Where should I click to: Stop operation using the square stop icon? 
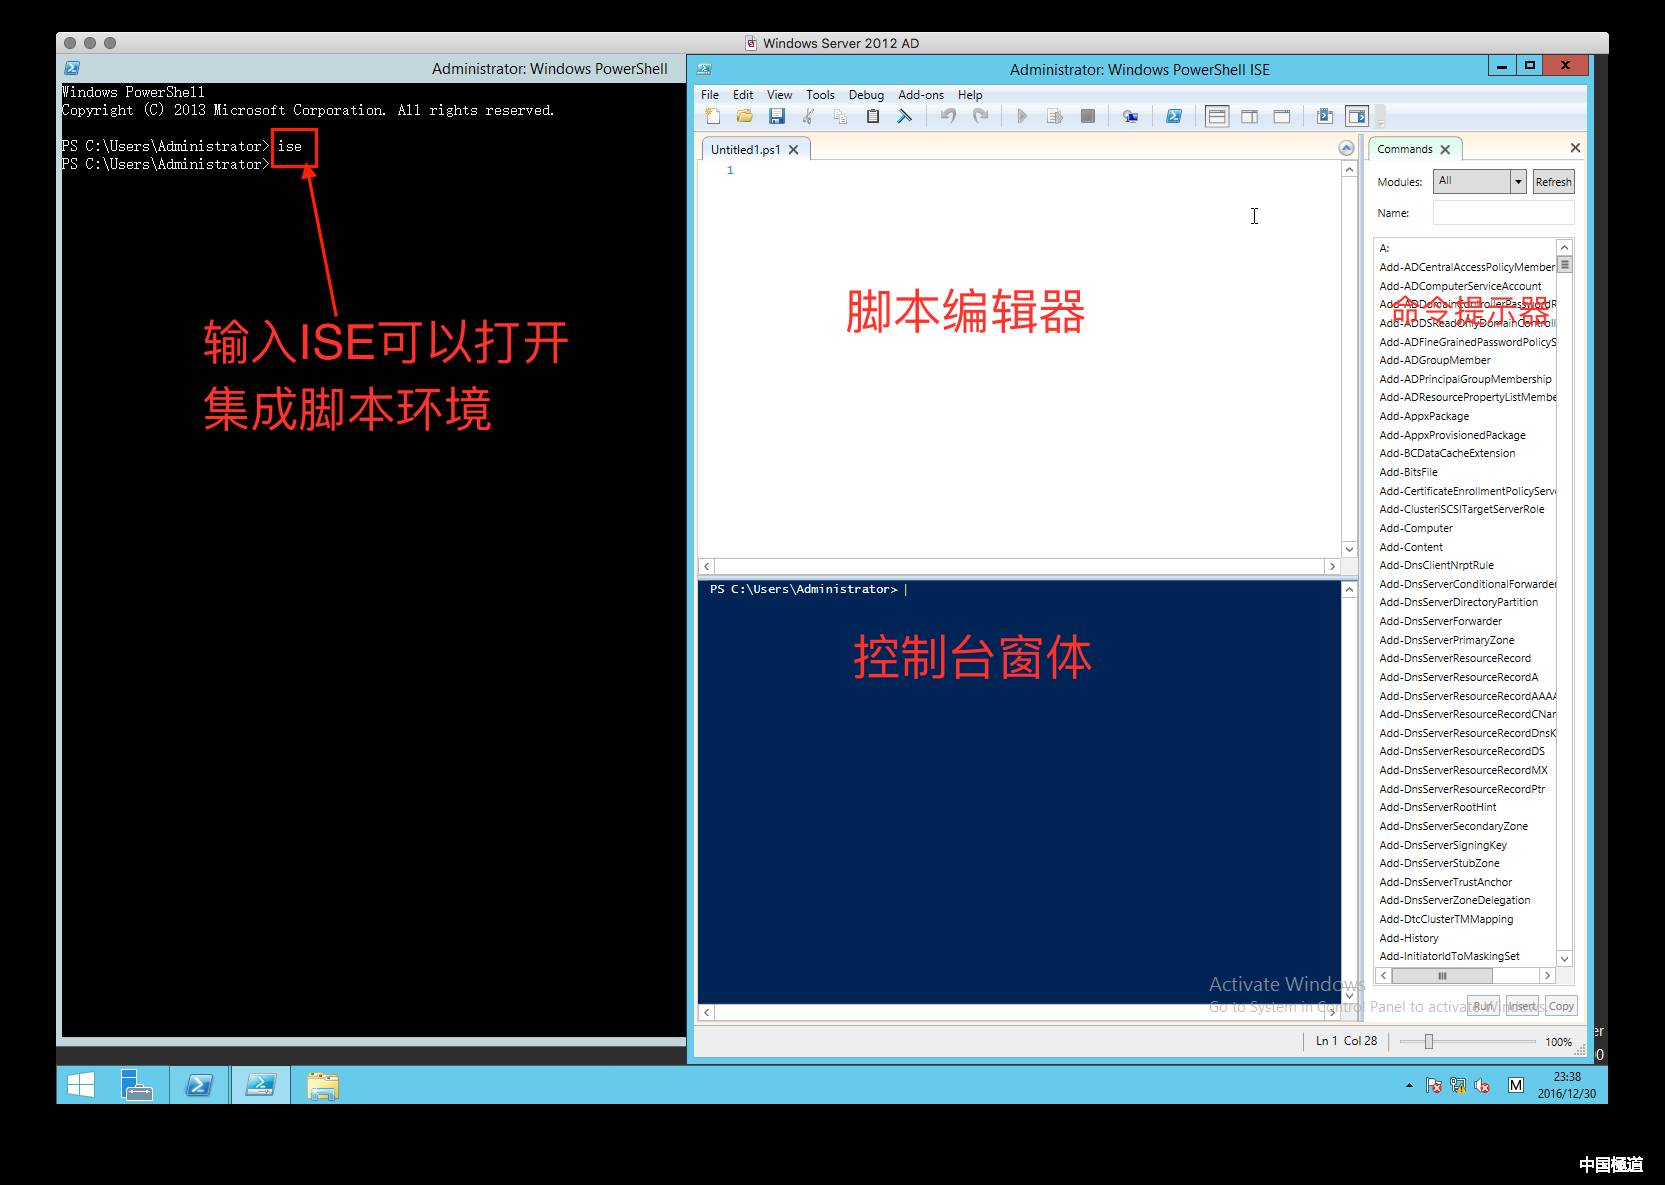click(1087, 116)
